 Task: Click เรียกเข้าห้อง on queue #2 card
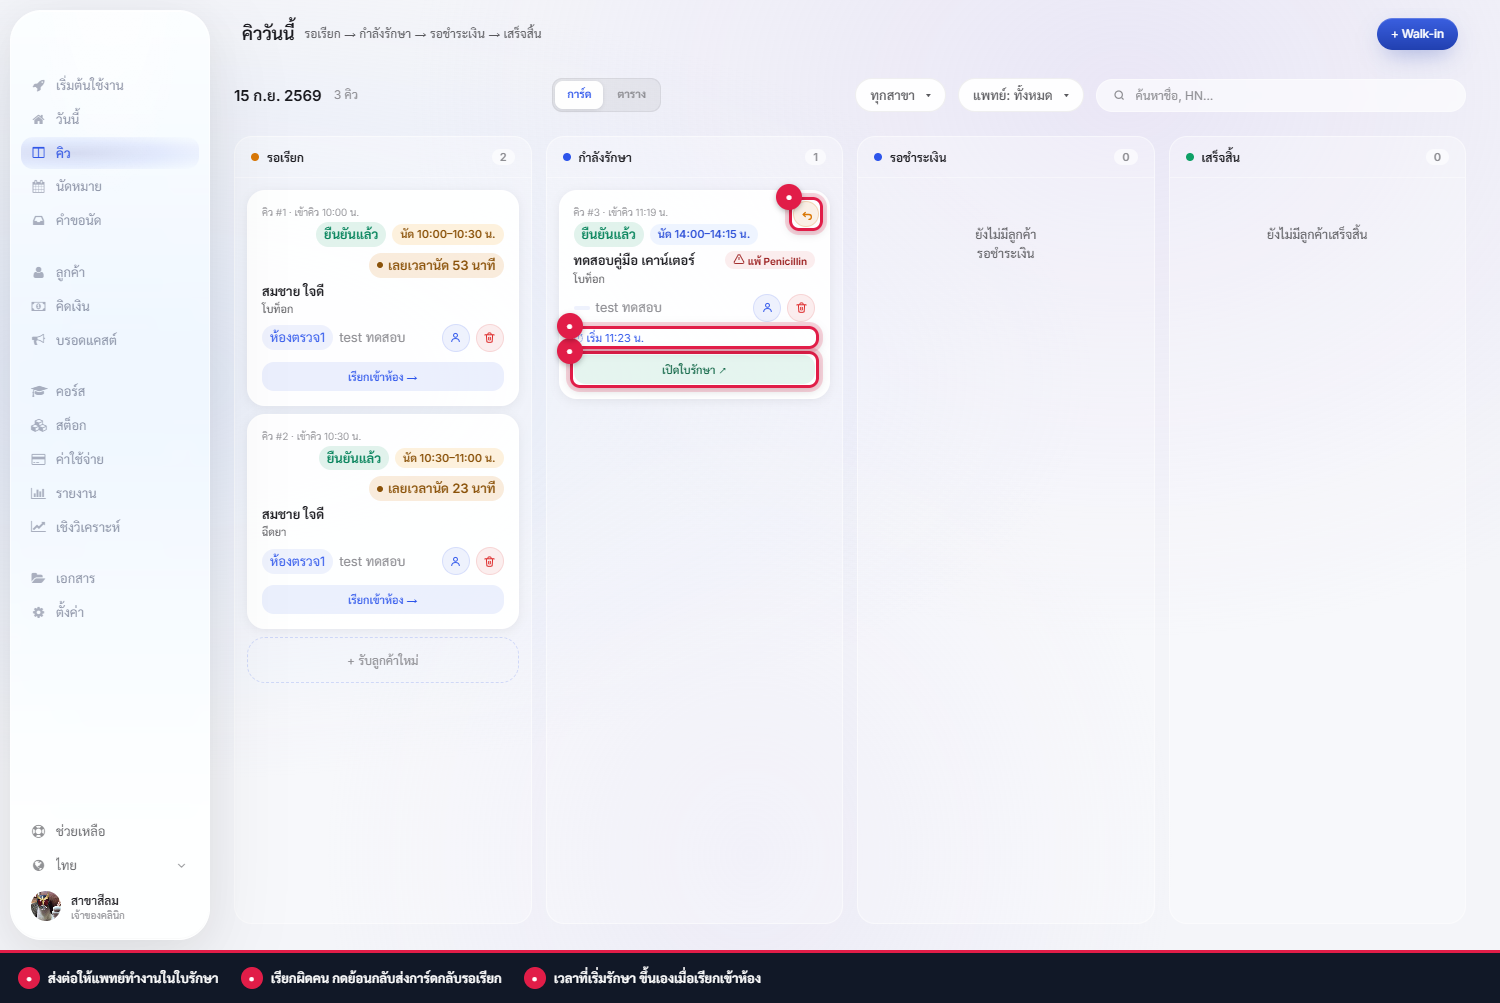point(383,600)
